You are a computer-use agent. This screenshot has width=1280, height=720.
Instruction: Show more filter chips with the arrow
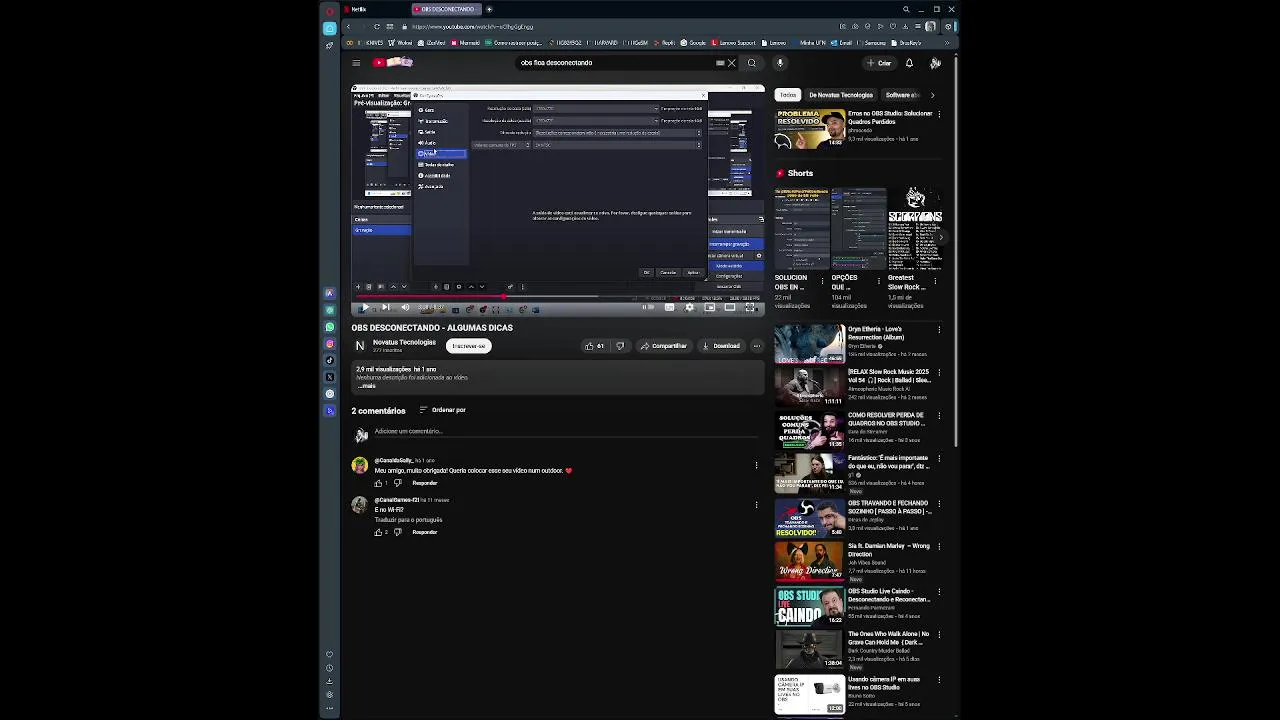(933, 95)
